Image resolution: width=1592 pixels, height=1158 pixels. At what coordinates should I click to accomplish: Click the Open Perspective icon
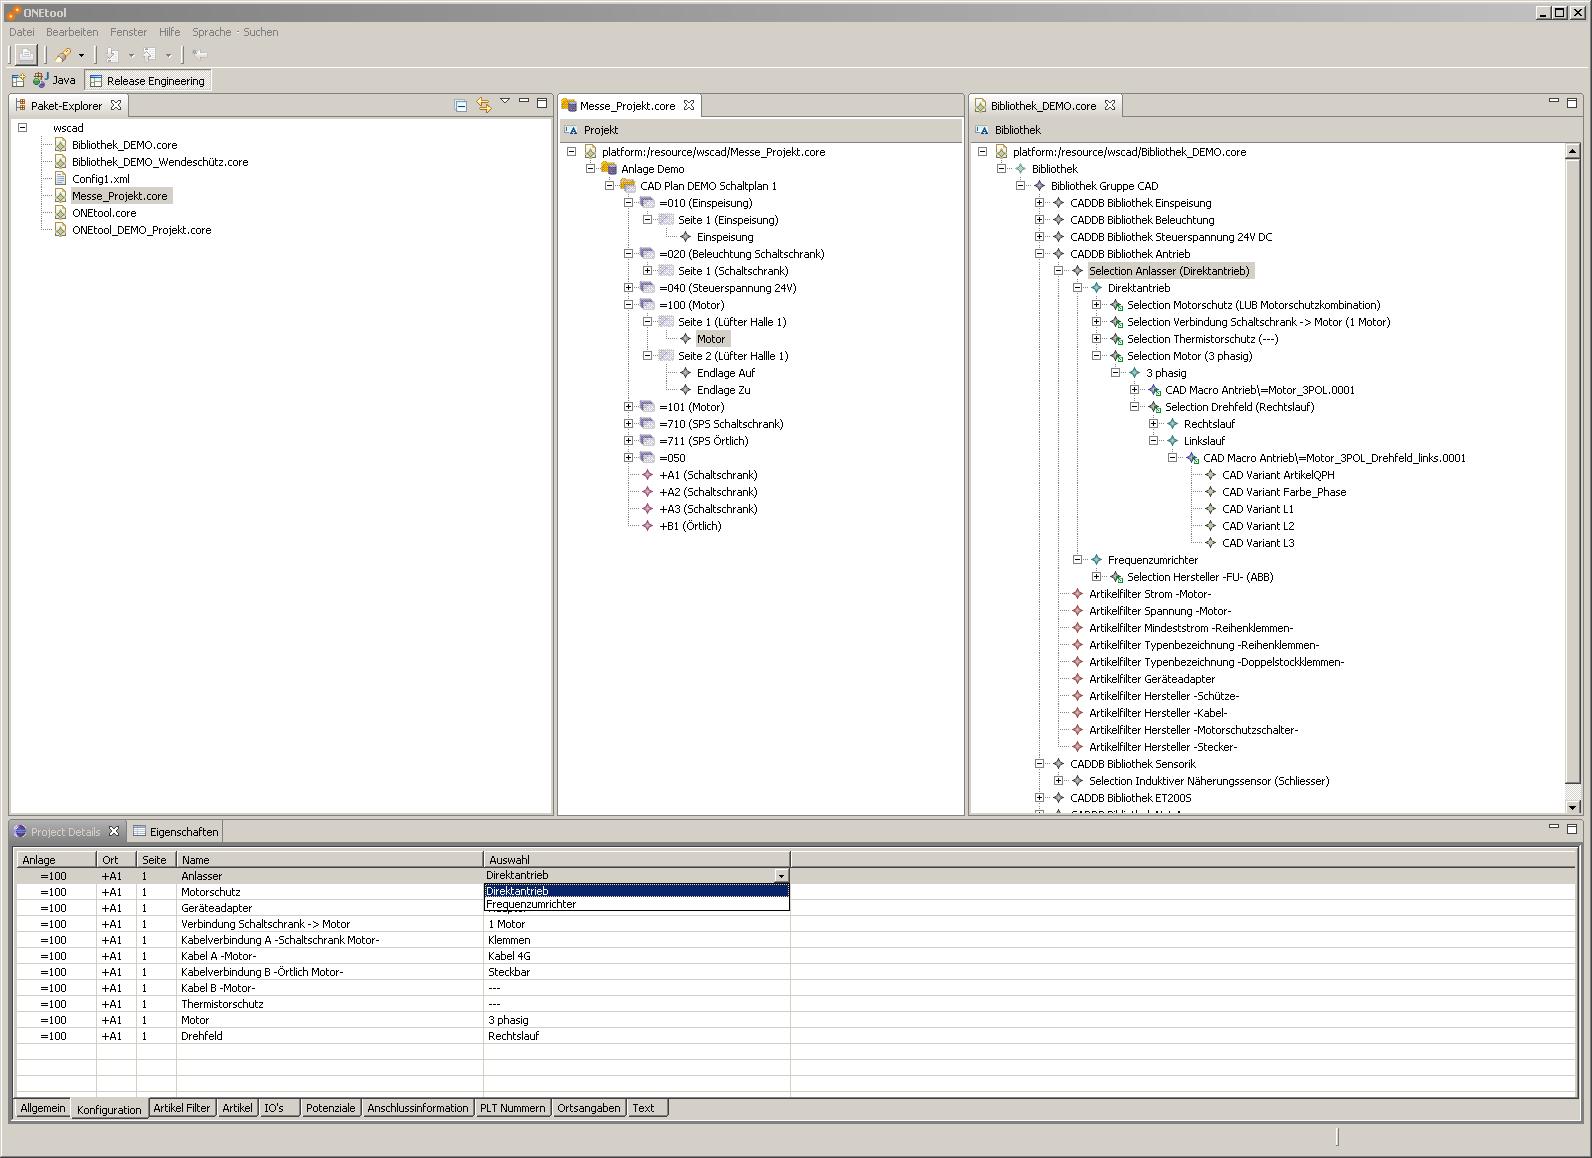[18, 81]
